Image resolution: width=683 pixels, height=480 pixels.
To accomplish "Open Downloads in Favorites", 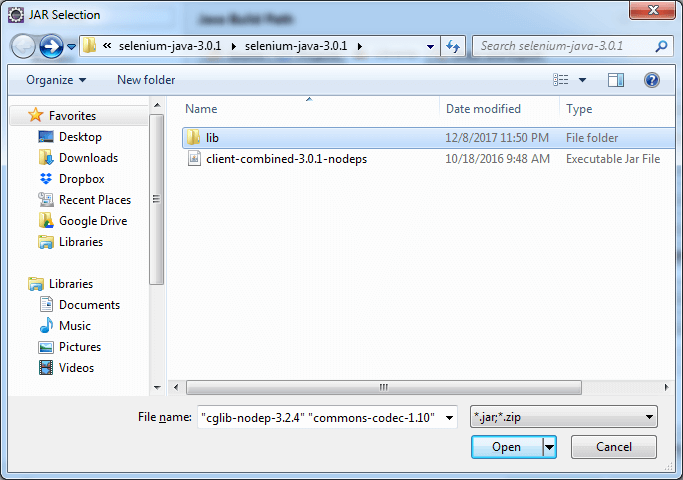I will pyautogui.click(x=88, y=158).
